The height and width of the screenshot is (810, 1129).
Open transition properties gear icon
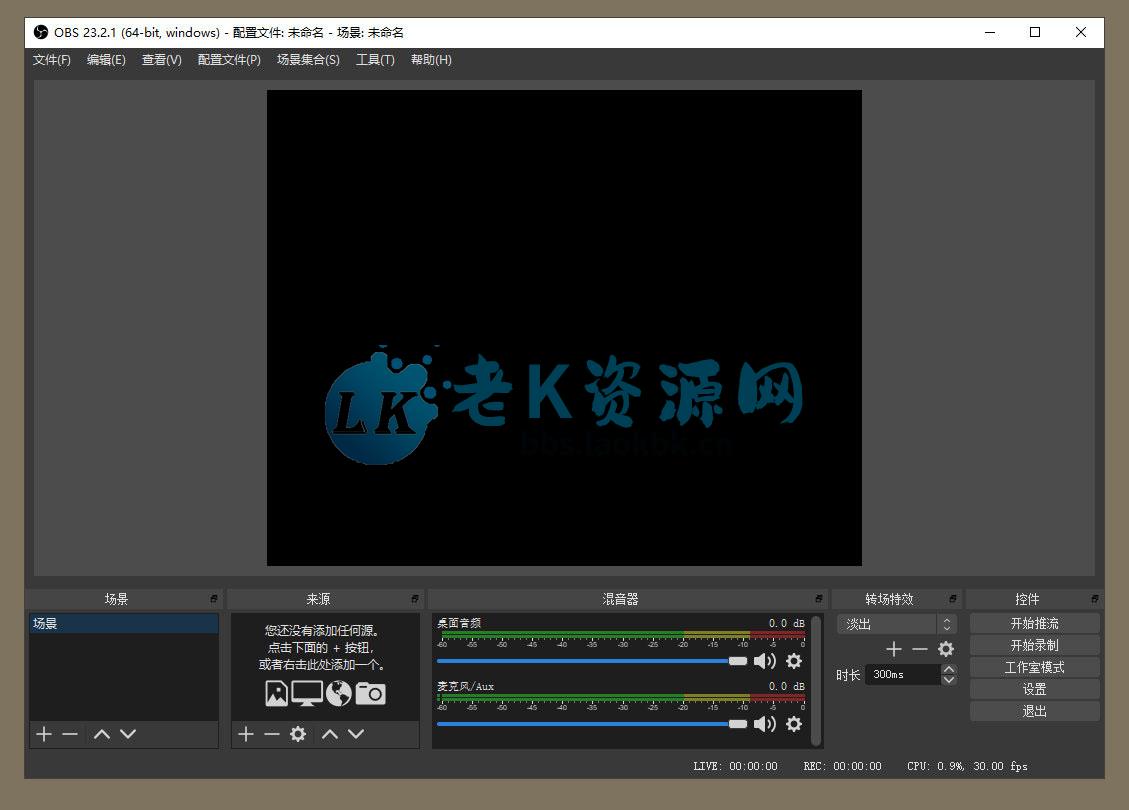coord(946,649)
